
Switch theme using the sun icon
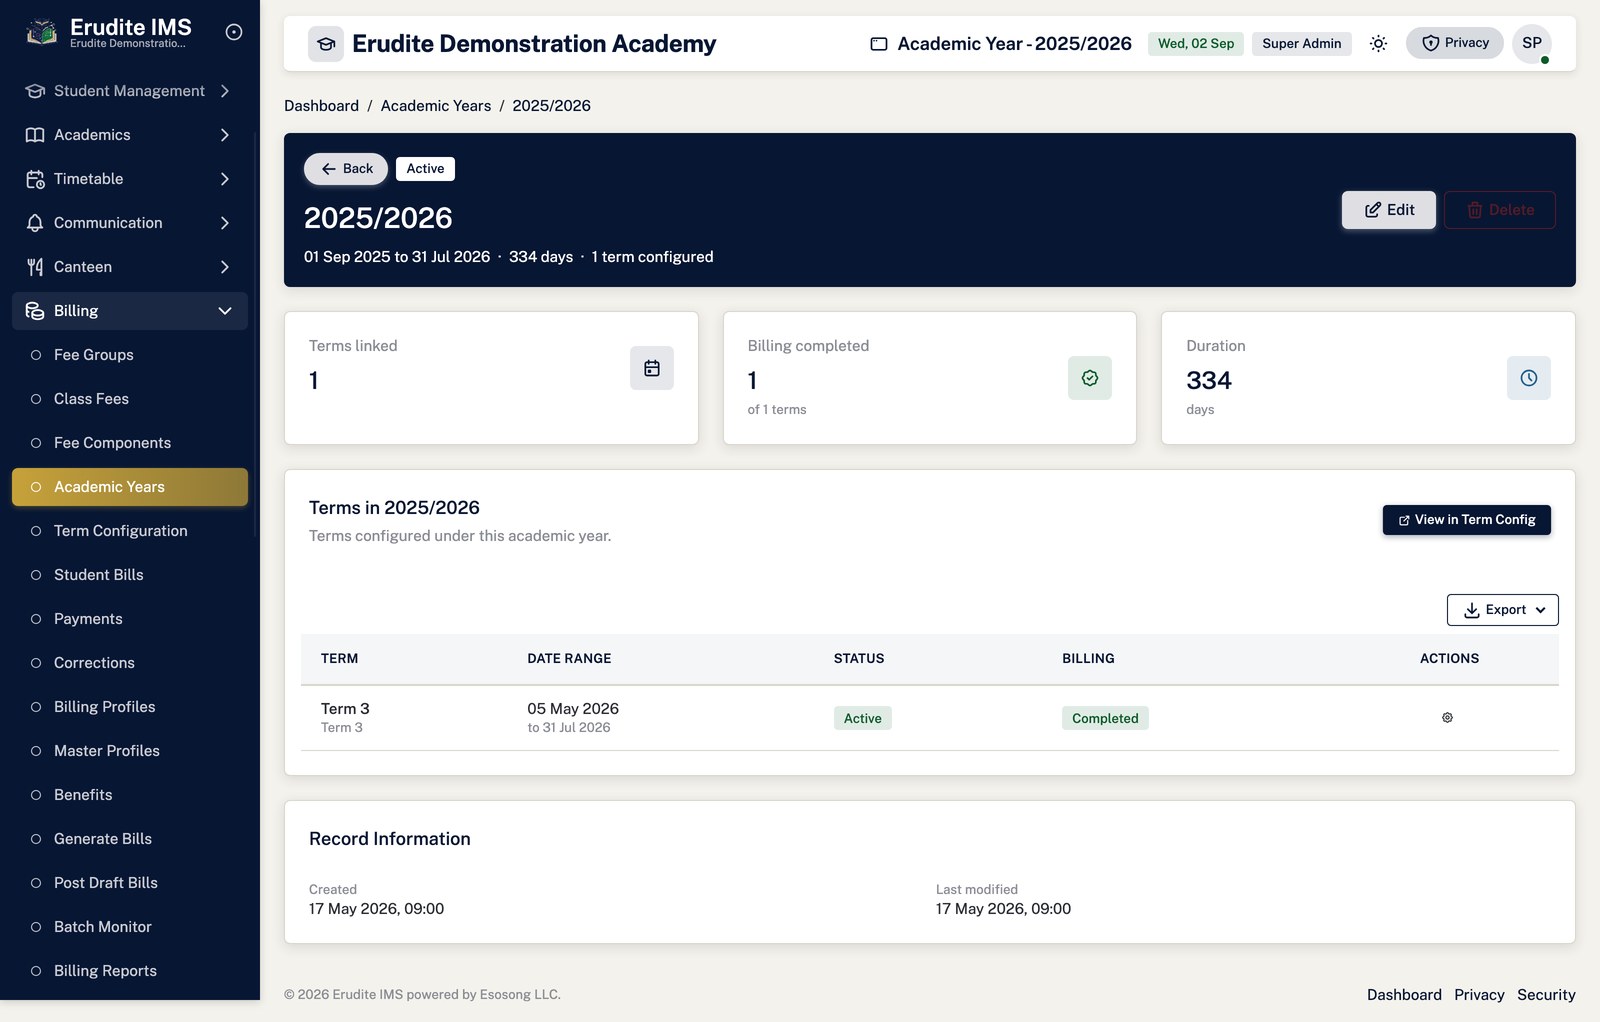click(x=1378, y=44)
